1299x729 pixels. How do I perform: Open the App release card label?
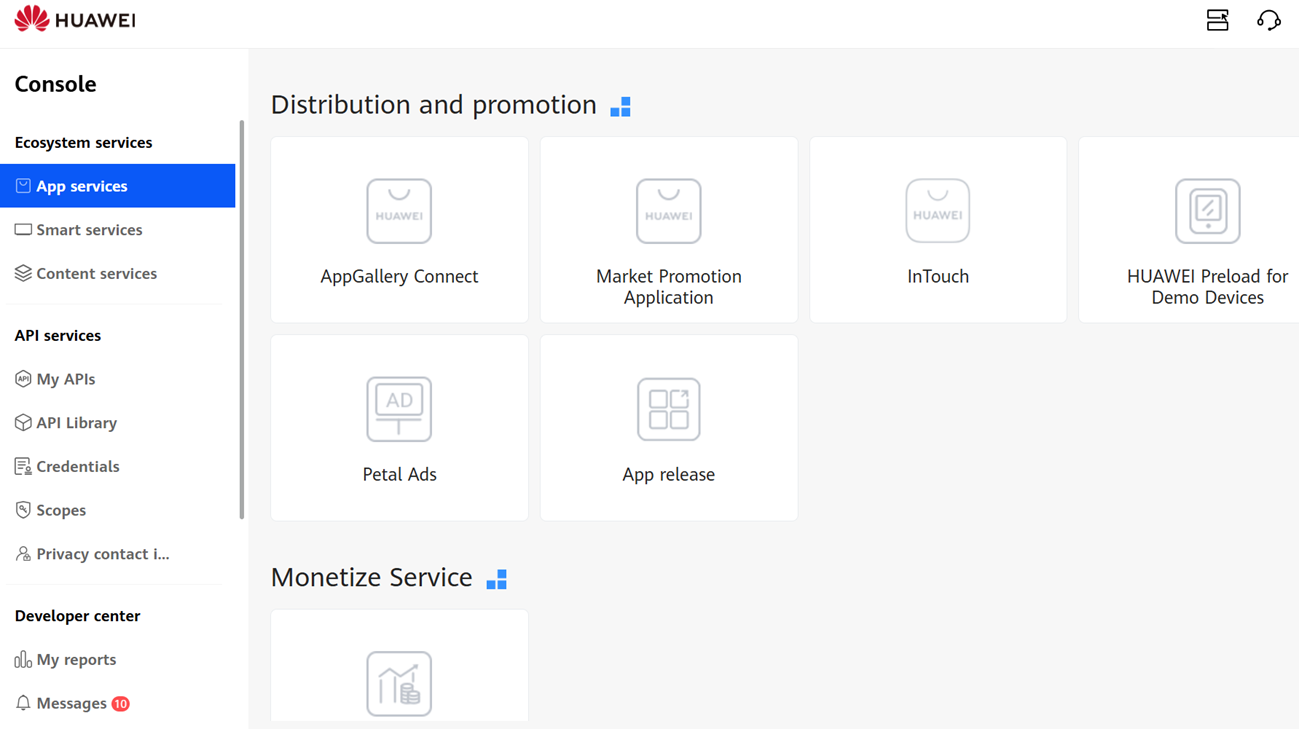669,475
